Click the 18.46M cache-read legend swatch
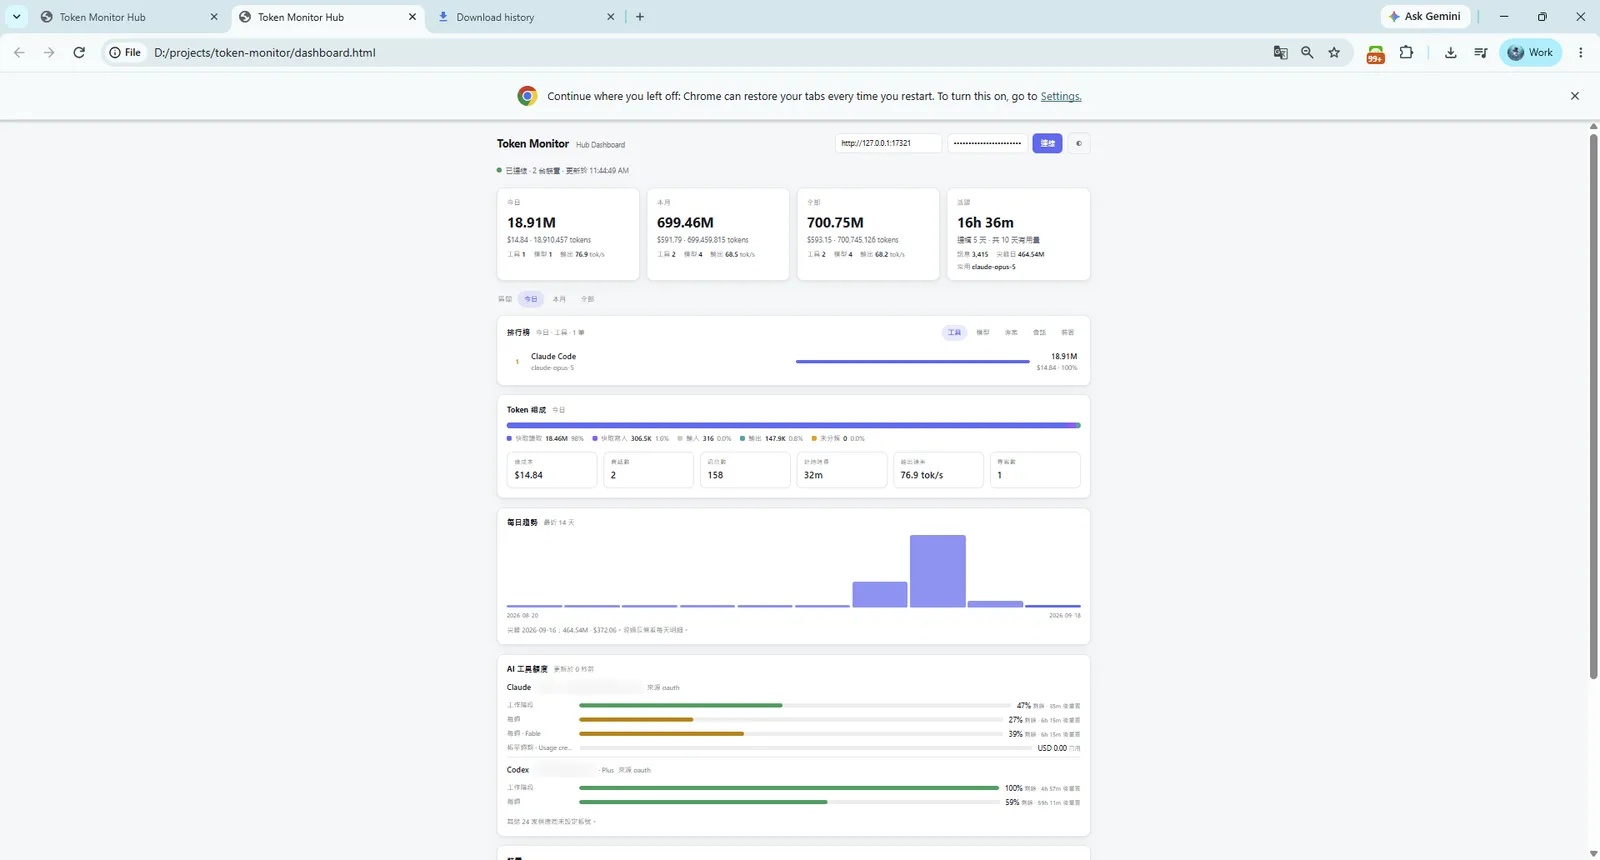This screenshot has width=1600, height=860. [509, 438]
